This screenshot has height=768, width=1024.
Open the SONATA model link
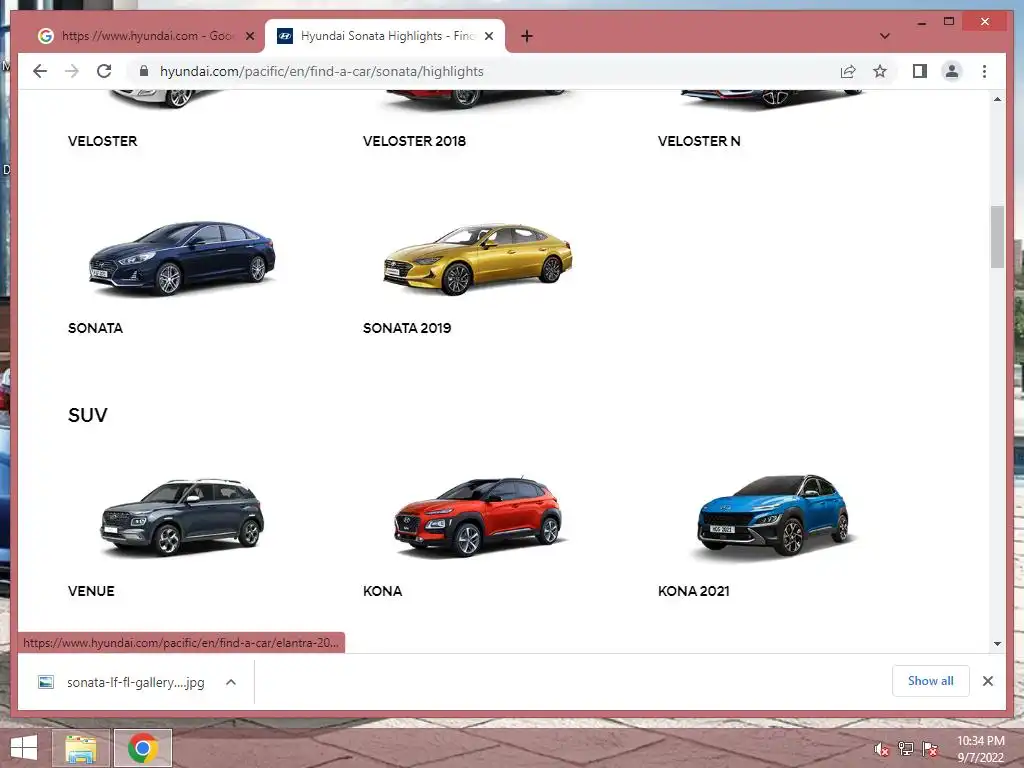click(x=95, y=328)
